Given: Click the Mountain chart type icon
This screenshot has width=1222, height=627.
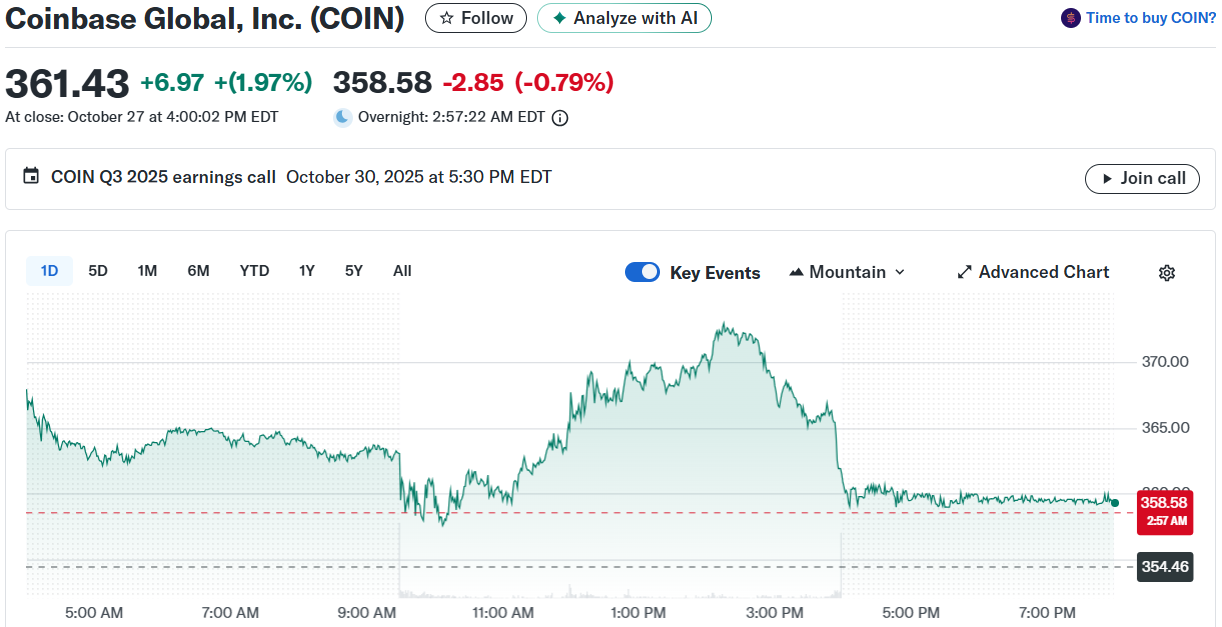Looking at the screenshot, I should 797,272.
